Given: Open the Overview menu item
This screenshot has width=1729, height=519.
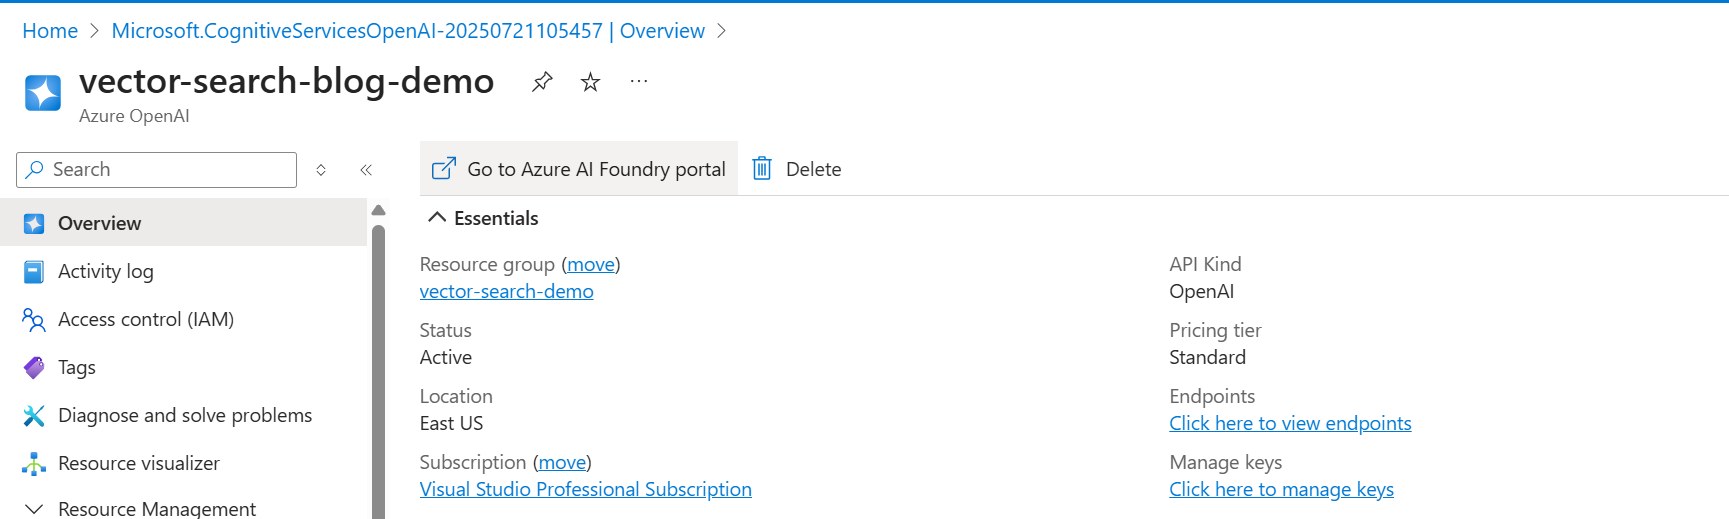Looking at the screenshot, I should pos(184,223).
